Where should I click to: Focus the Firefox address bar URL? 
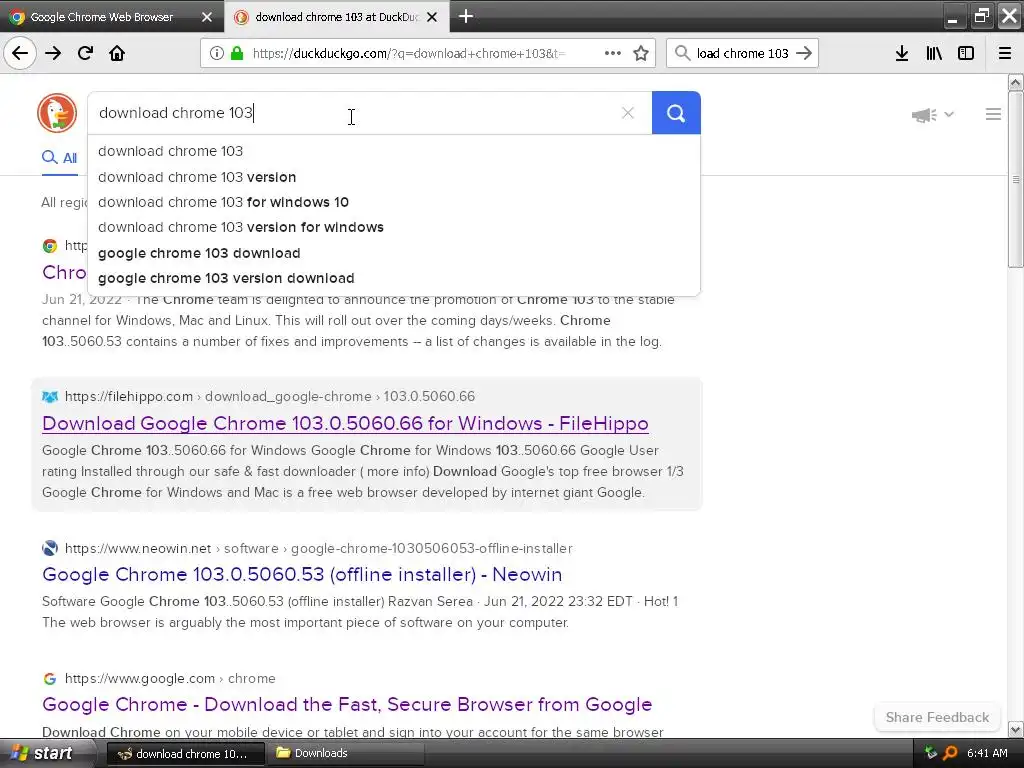409,54
